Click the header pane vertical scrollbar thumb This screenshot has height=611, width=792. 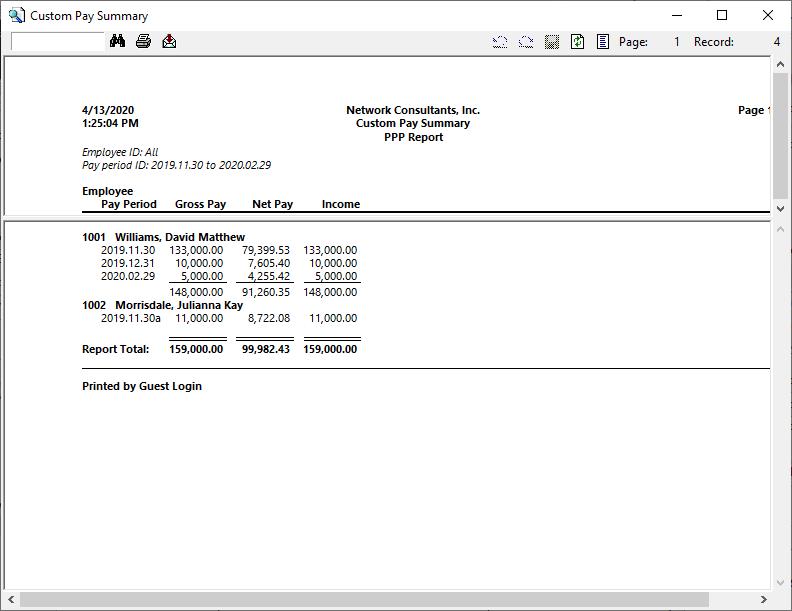[x=780, y=136]
